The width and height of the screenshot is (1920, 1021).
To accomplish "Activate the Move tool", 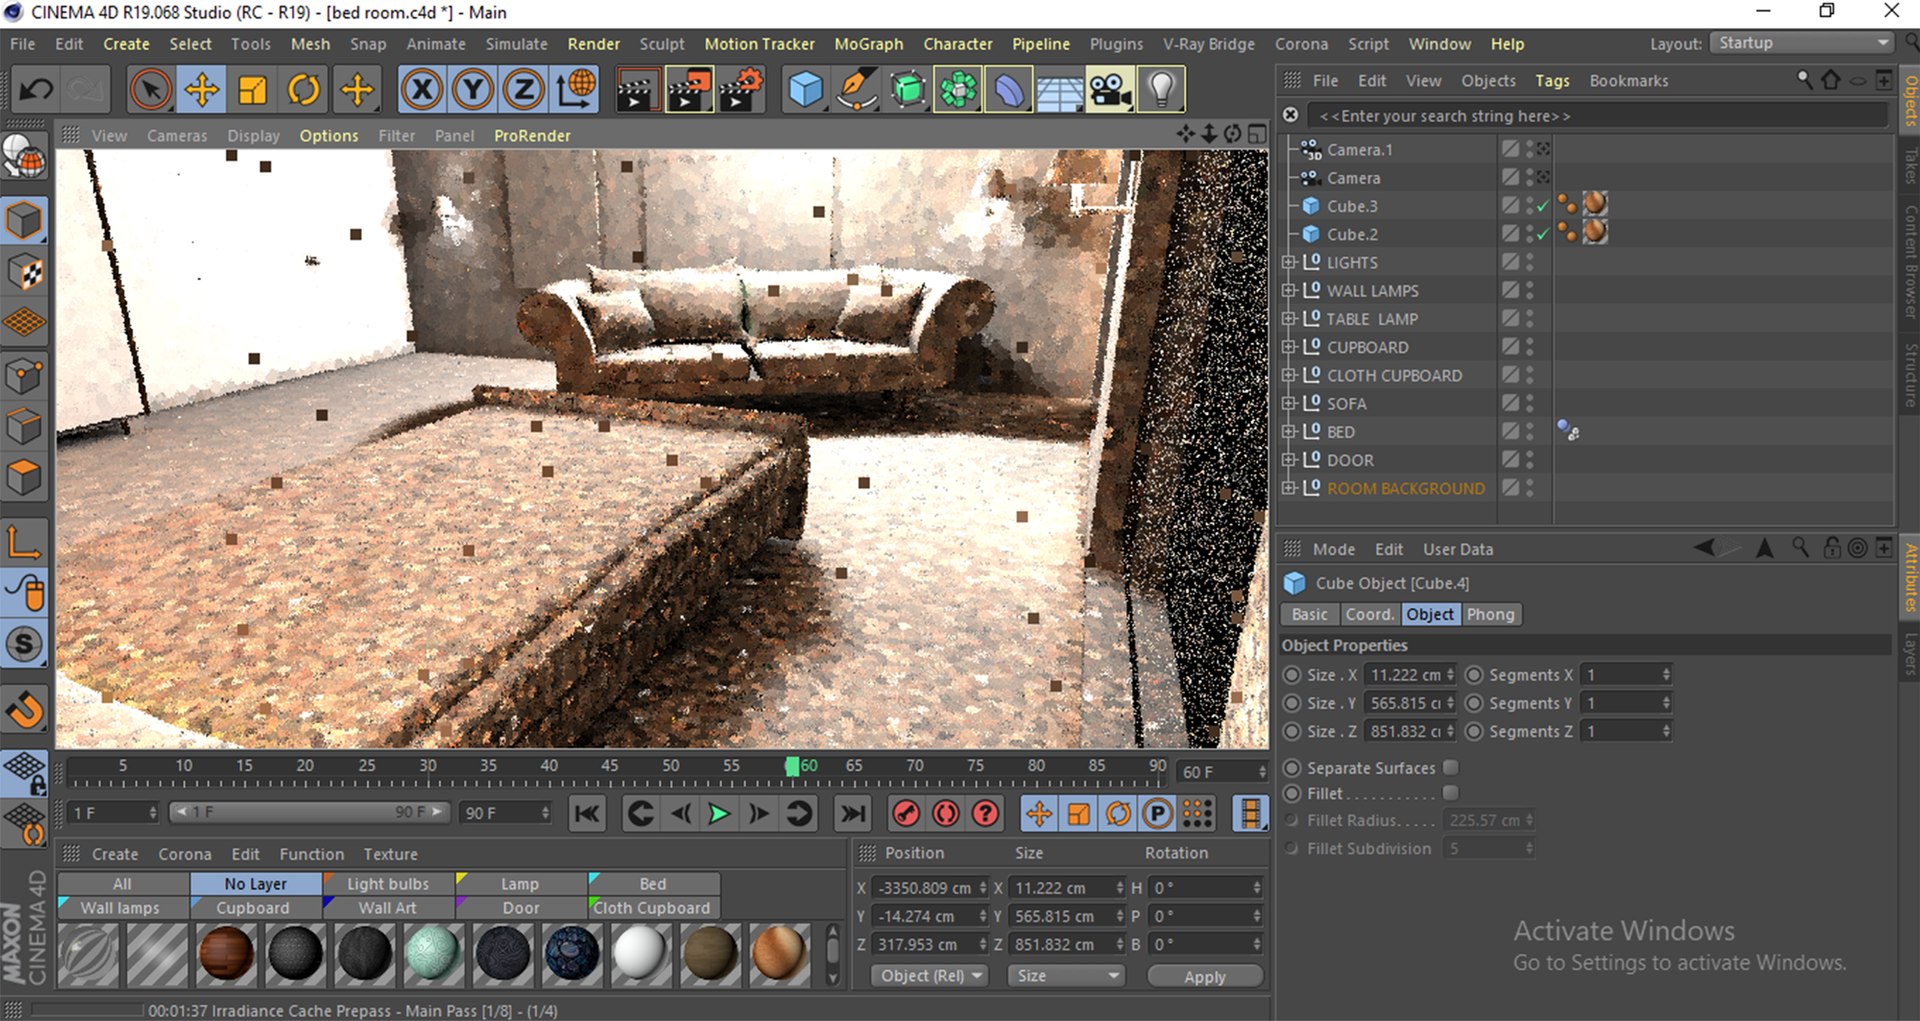I will 202,90.
